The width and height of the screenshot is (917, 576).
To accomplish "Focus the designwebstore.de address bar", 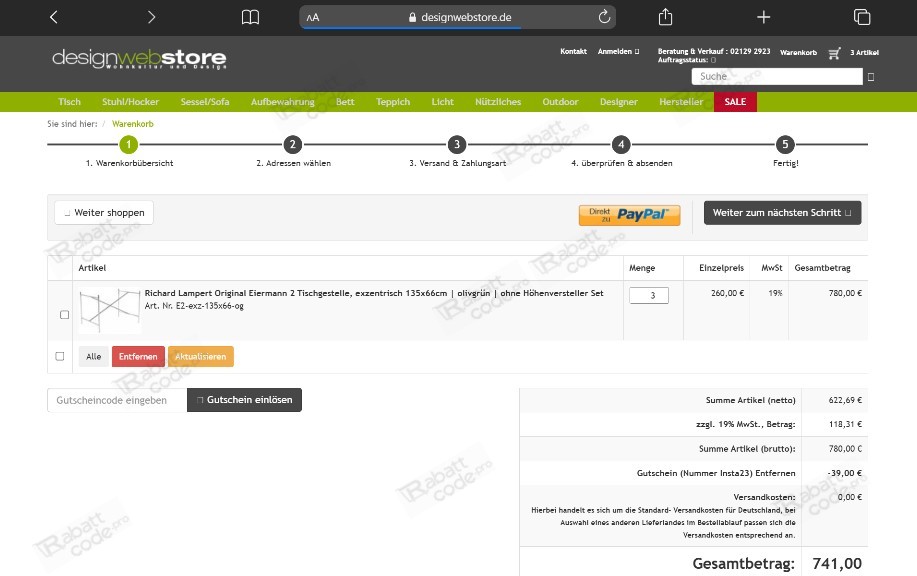I will 457,17.
